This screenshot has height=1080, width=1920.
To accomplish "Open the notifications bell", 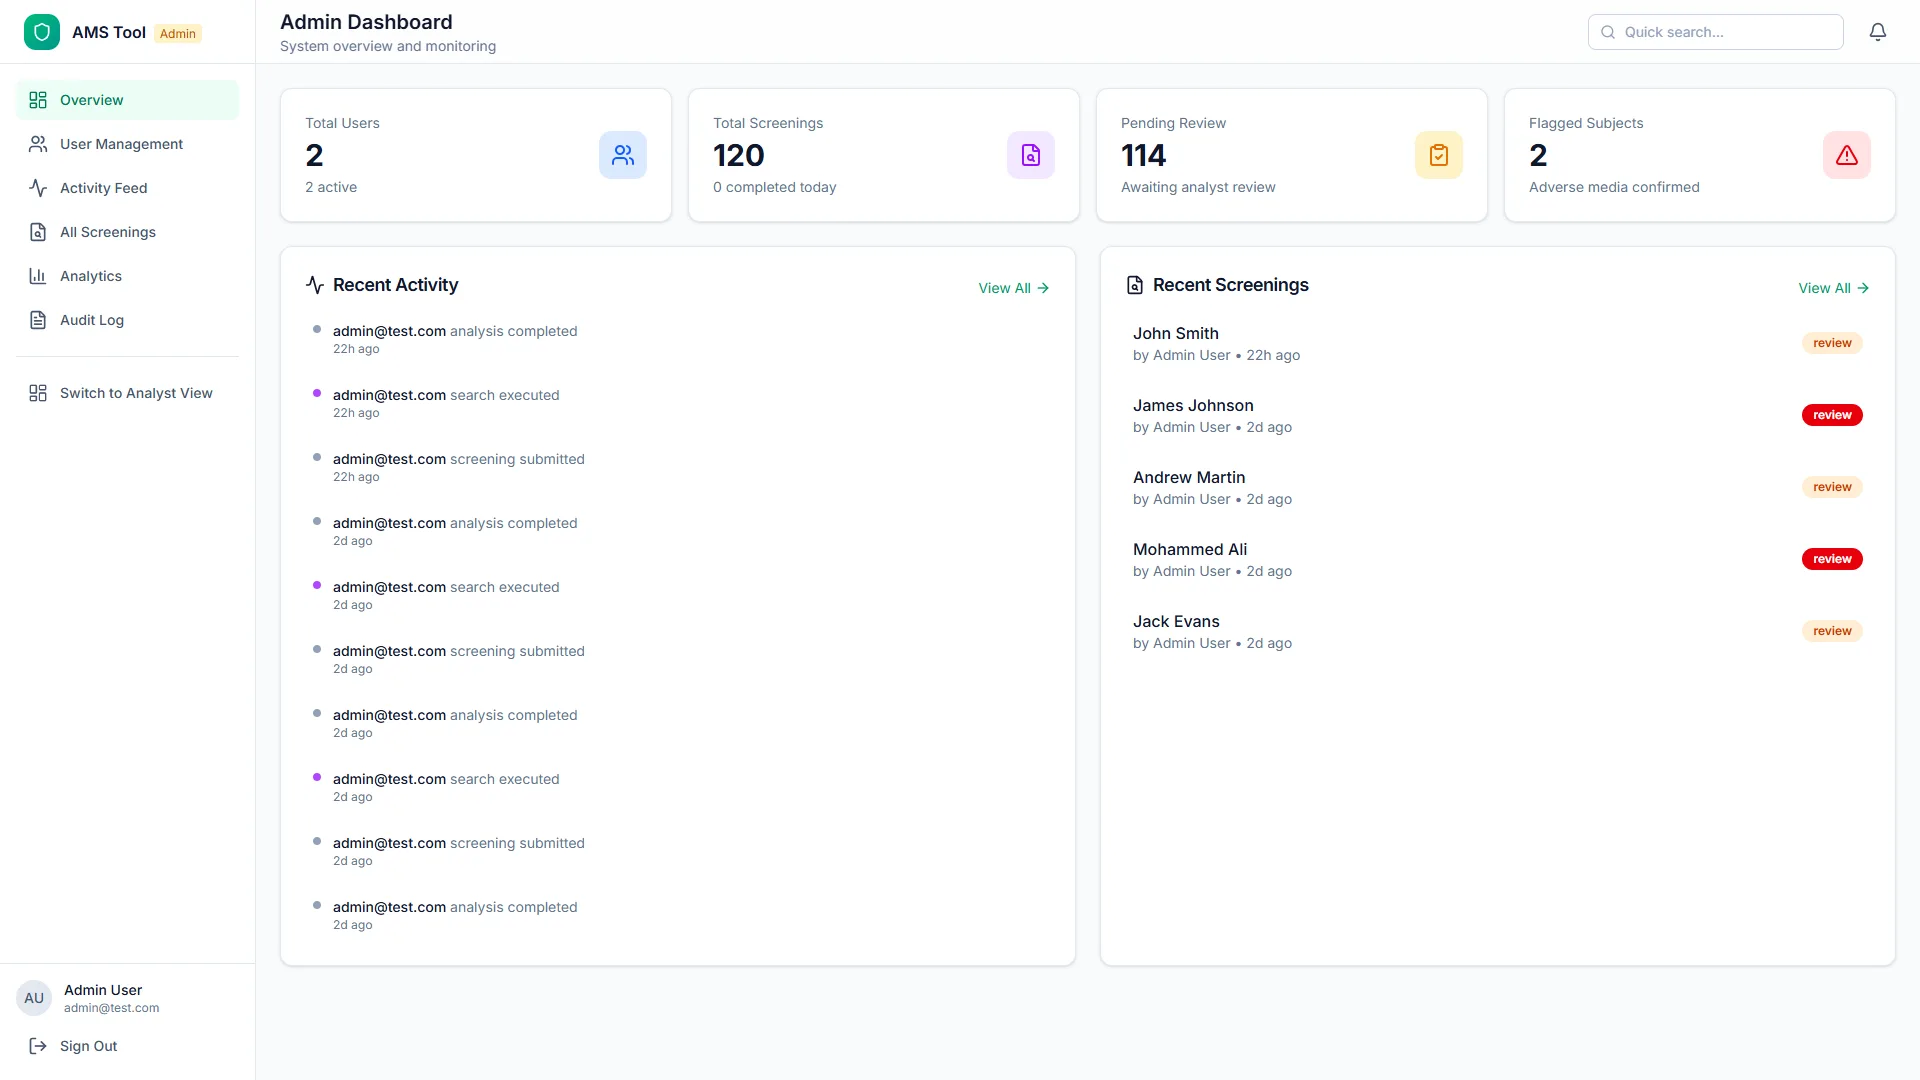I will [1878, 32].
